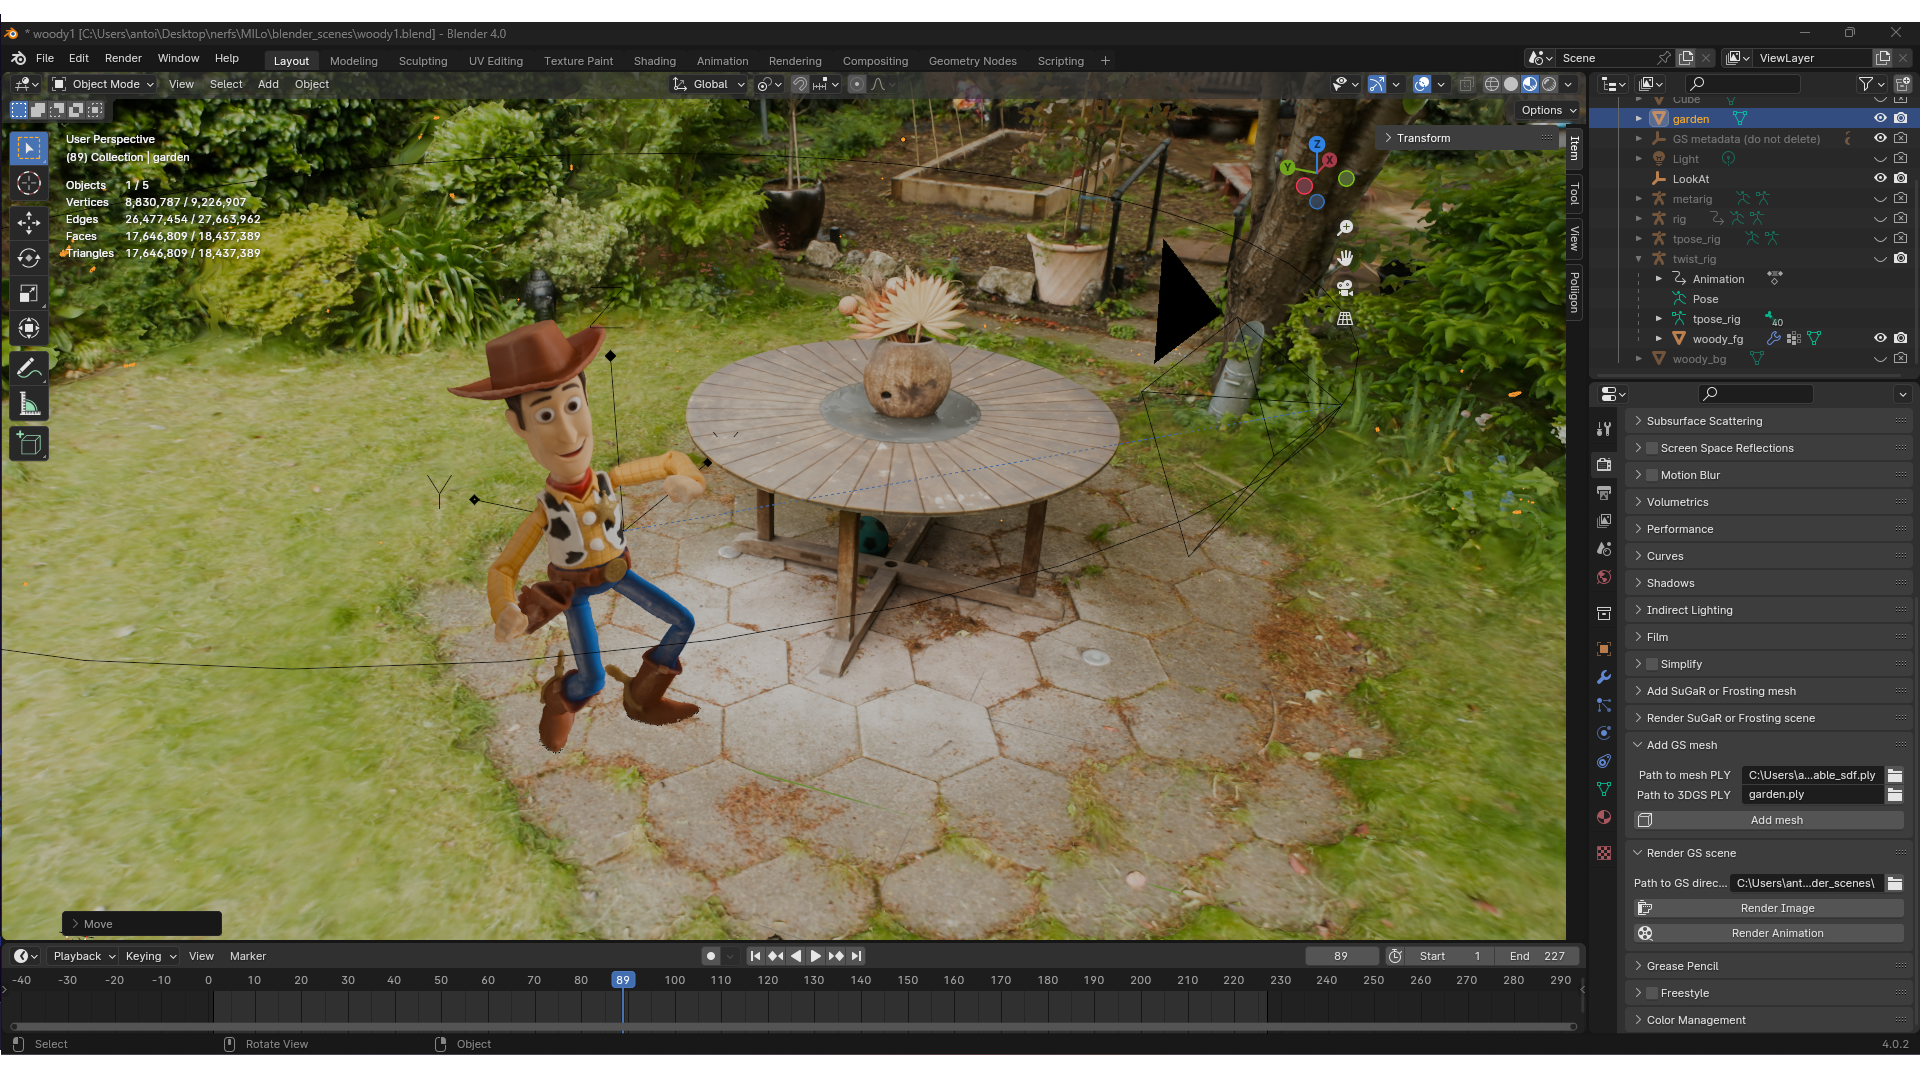
Task: Switch to Sculpting workspace tab
Action: coord(423,61)
